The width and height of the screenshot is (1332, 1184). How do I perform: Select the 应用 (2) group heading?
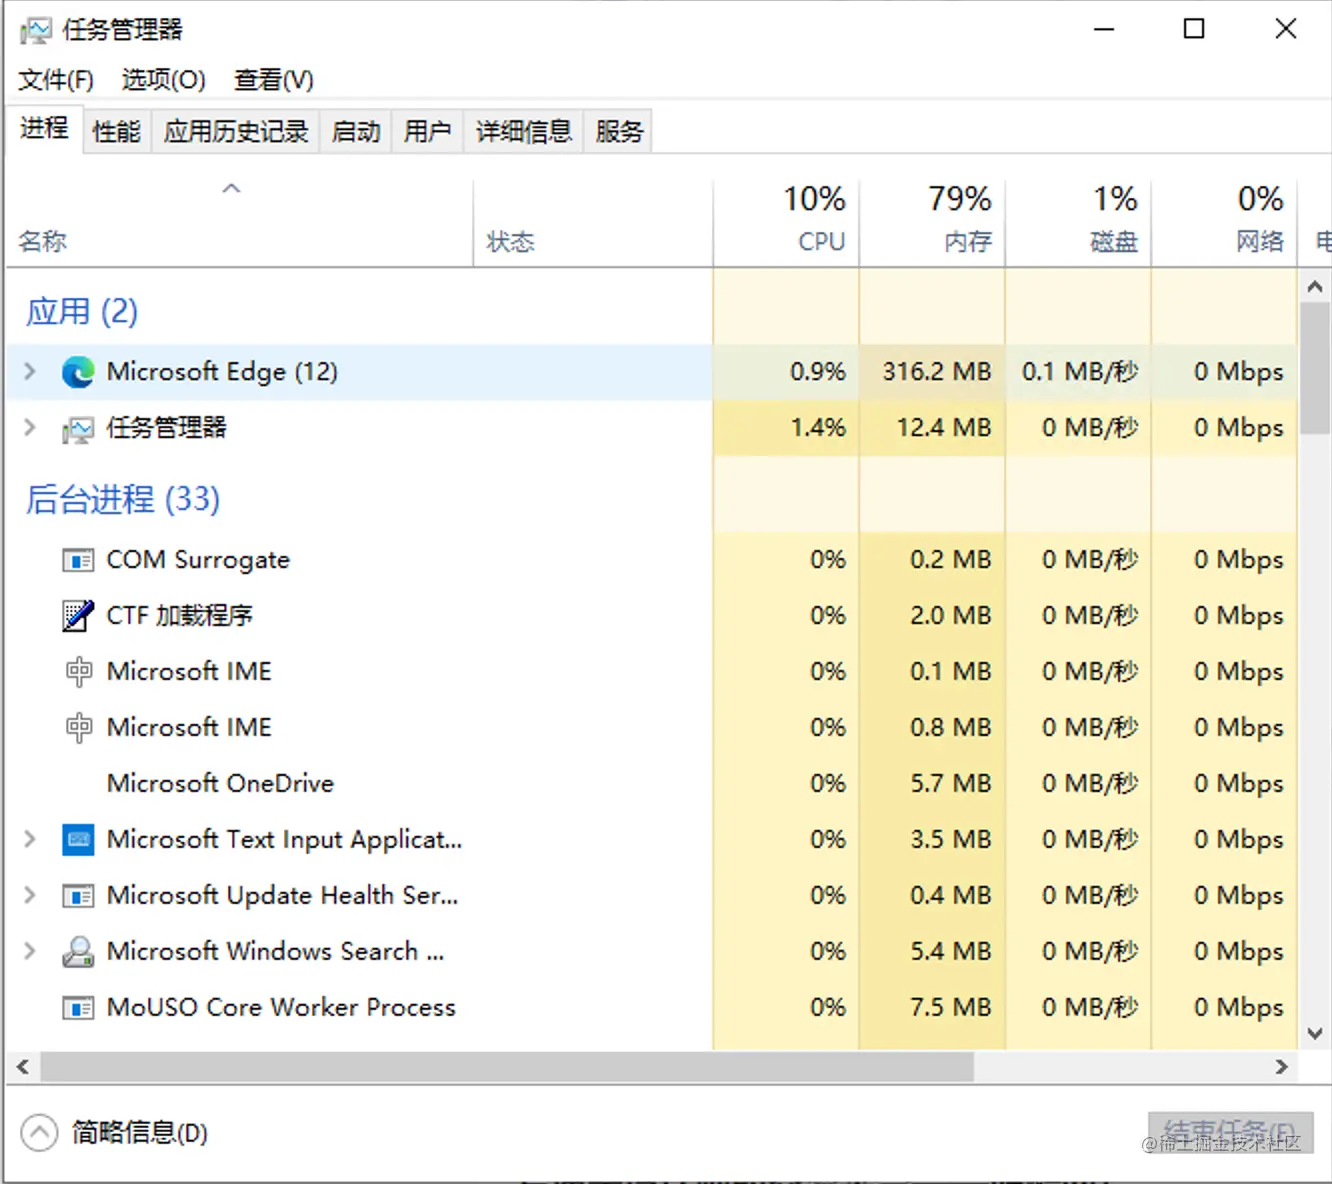pos(82,312)
